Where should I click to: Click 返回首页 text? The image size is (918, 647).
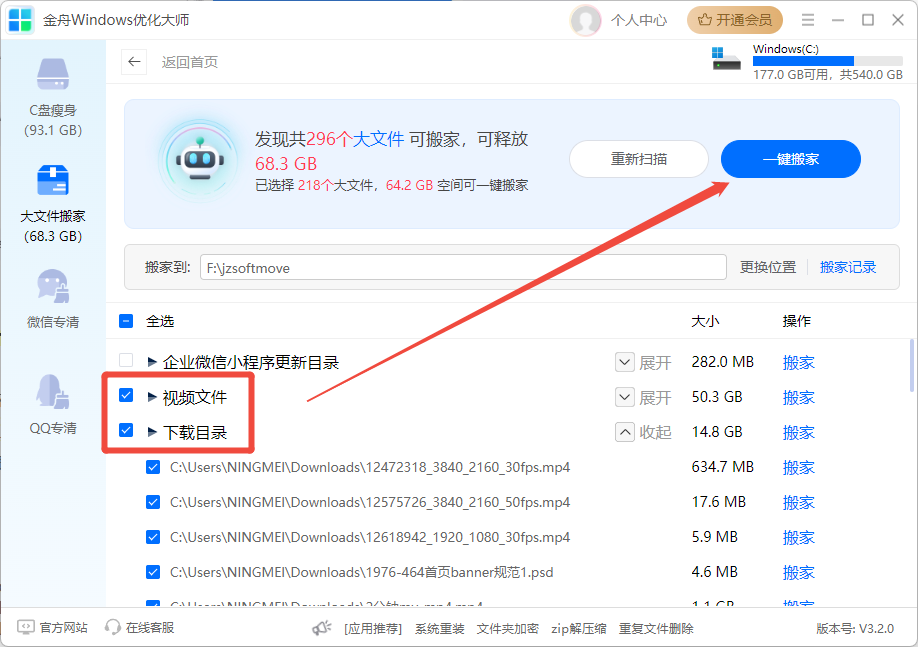[190, 62]
